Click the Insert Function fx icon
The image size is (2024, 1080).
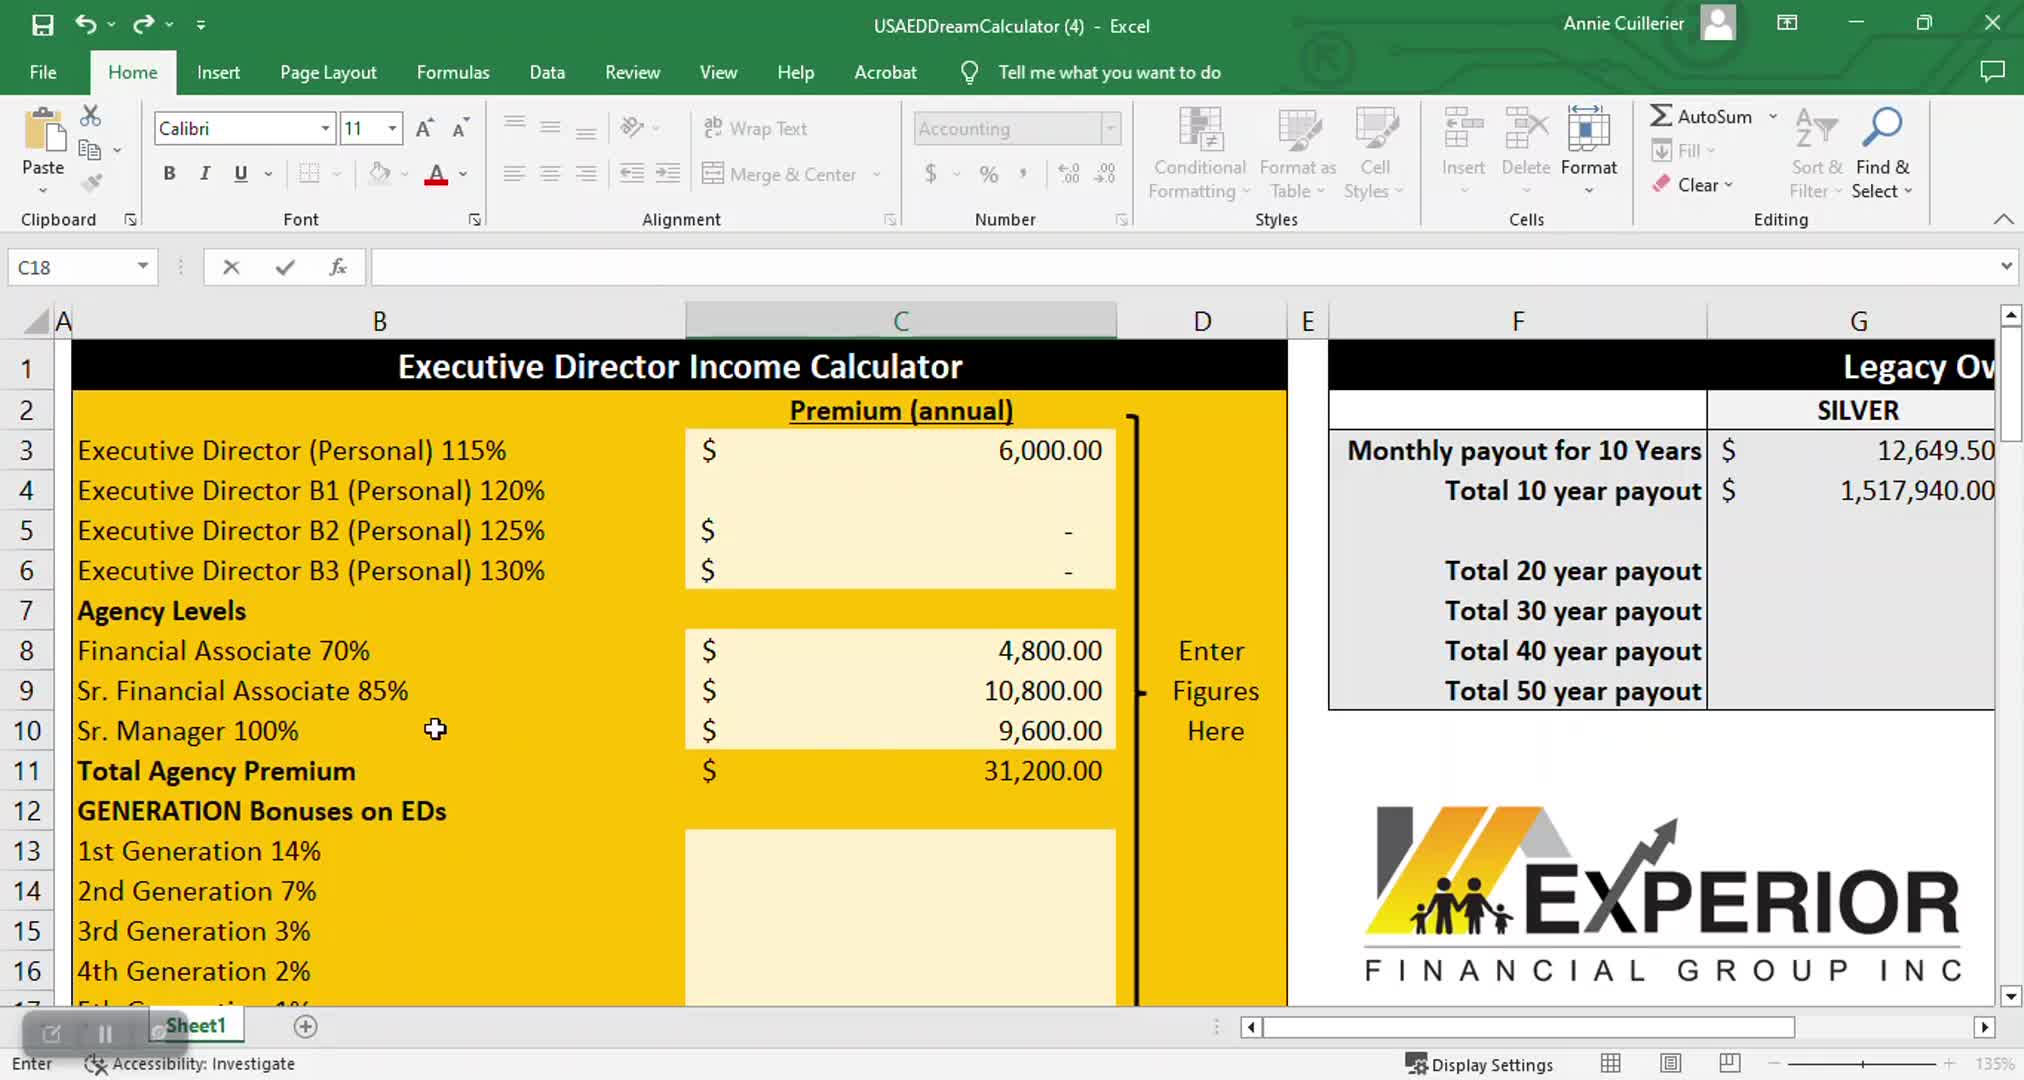(338, 267)
